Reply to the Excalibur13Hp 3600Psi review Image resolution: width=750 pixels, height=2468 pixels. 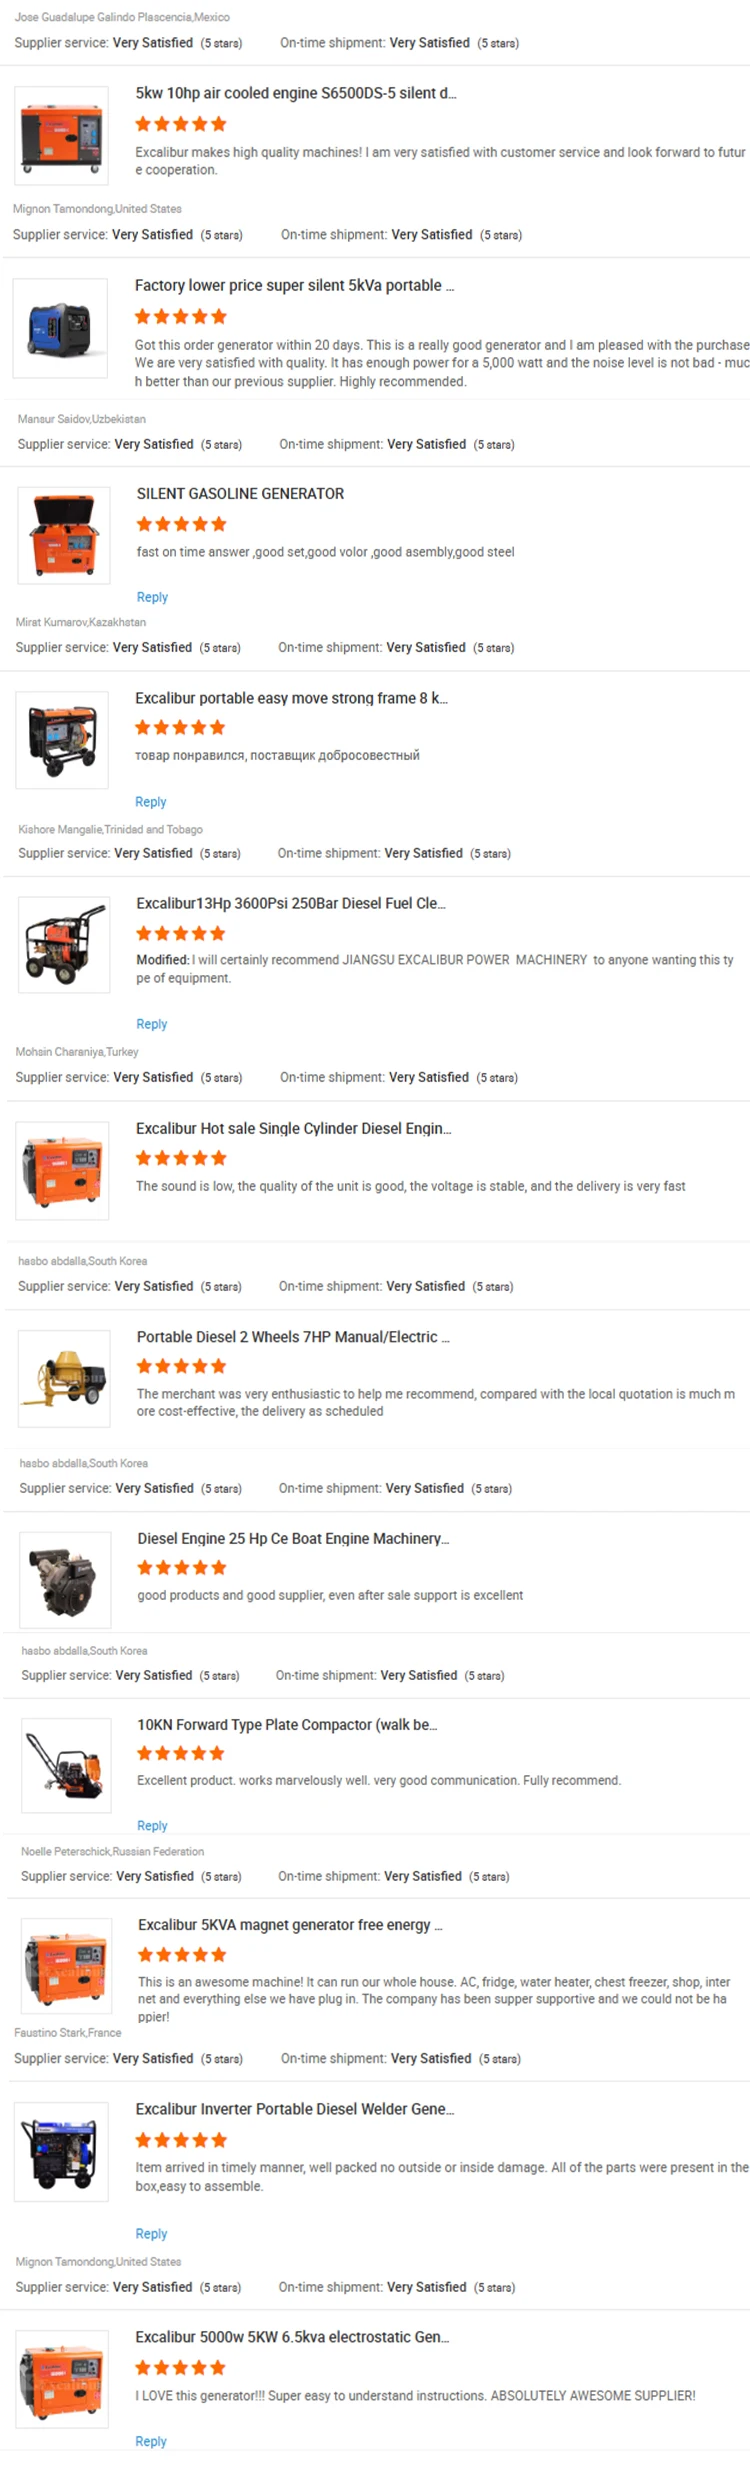click(152, 1024)
